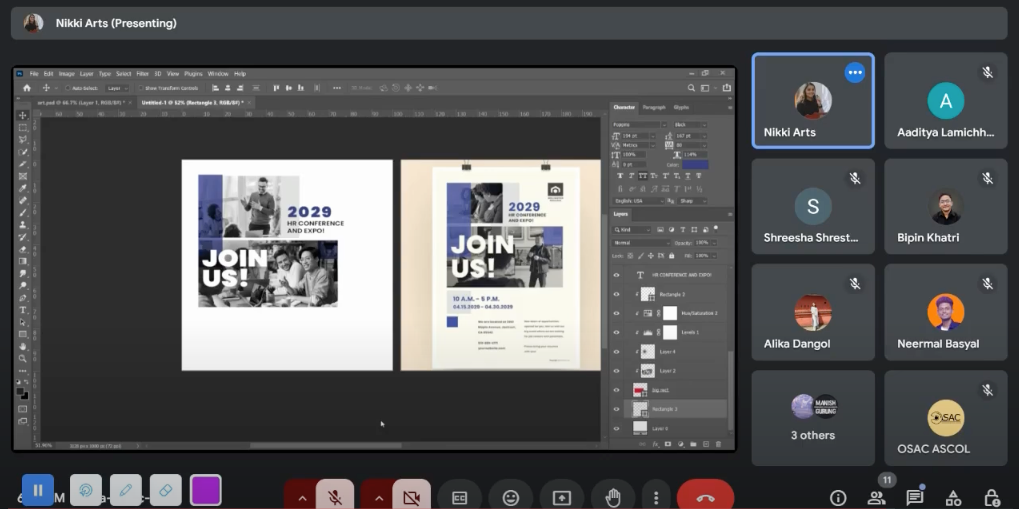This screenshot has width=1019, height=509.
Task: Open the Image menu
Action: click(x=67, y=73)
